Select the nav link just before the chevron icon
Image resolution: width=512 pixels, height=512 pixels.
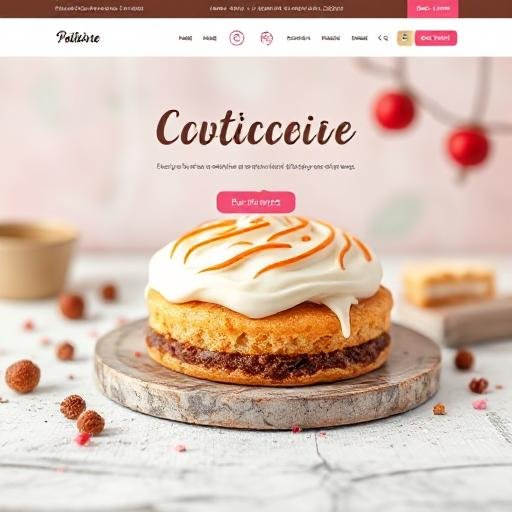tap(359, 38)
